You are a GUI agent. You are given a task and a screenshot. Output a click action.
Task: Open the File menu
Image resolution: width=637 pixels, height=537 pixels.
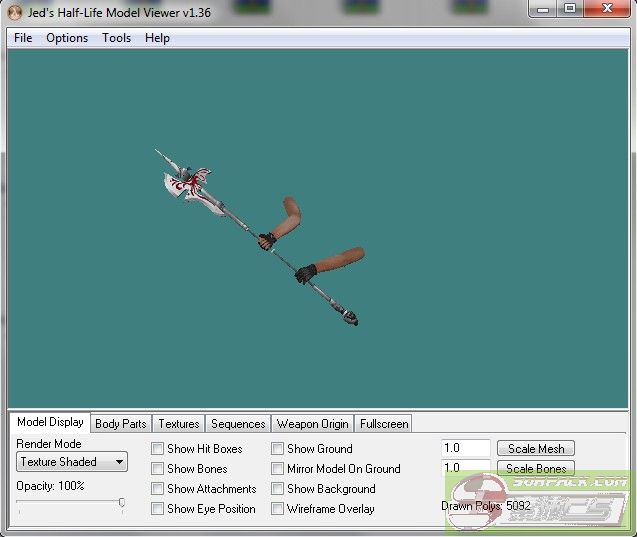click(x=23, y=38)
